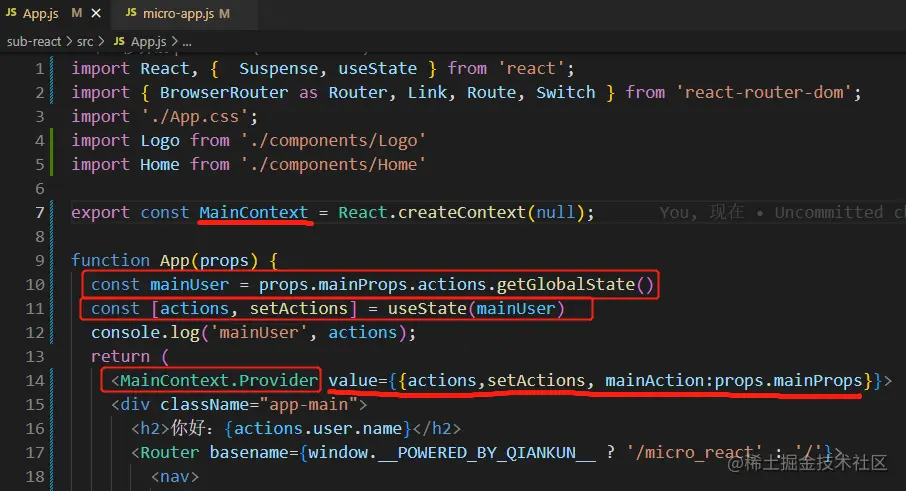Screen dimensions: 906x491
Task: Click the 'return' keyword on line 13
Action: point(120,356)
